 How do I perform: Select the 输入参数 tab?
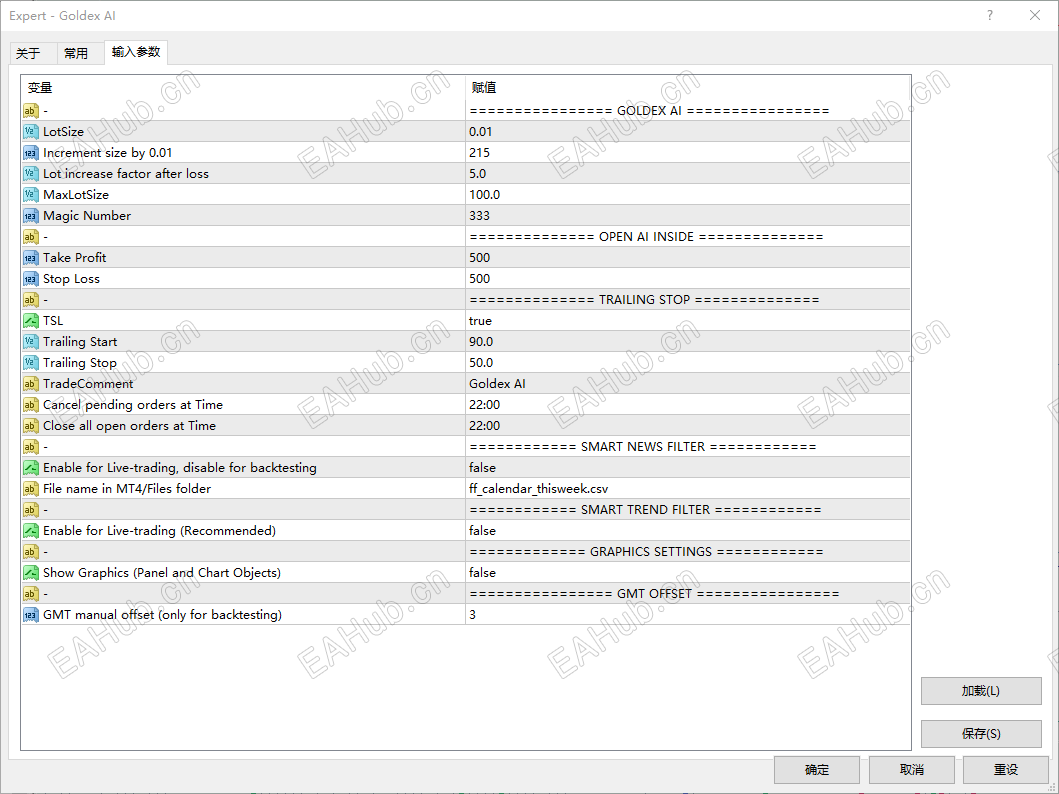136,52
